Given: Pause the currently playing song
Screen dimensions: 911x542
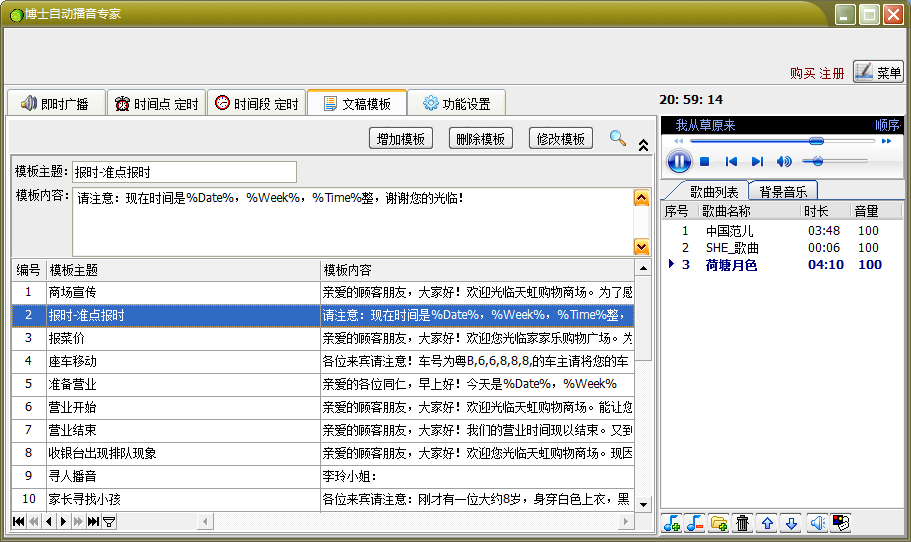Looking at the screenshot, I should pyautogui.click(x=678, y=161).
